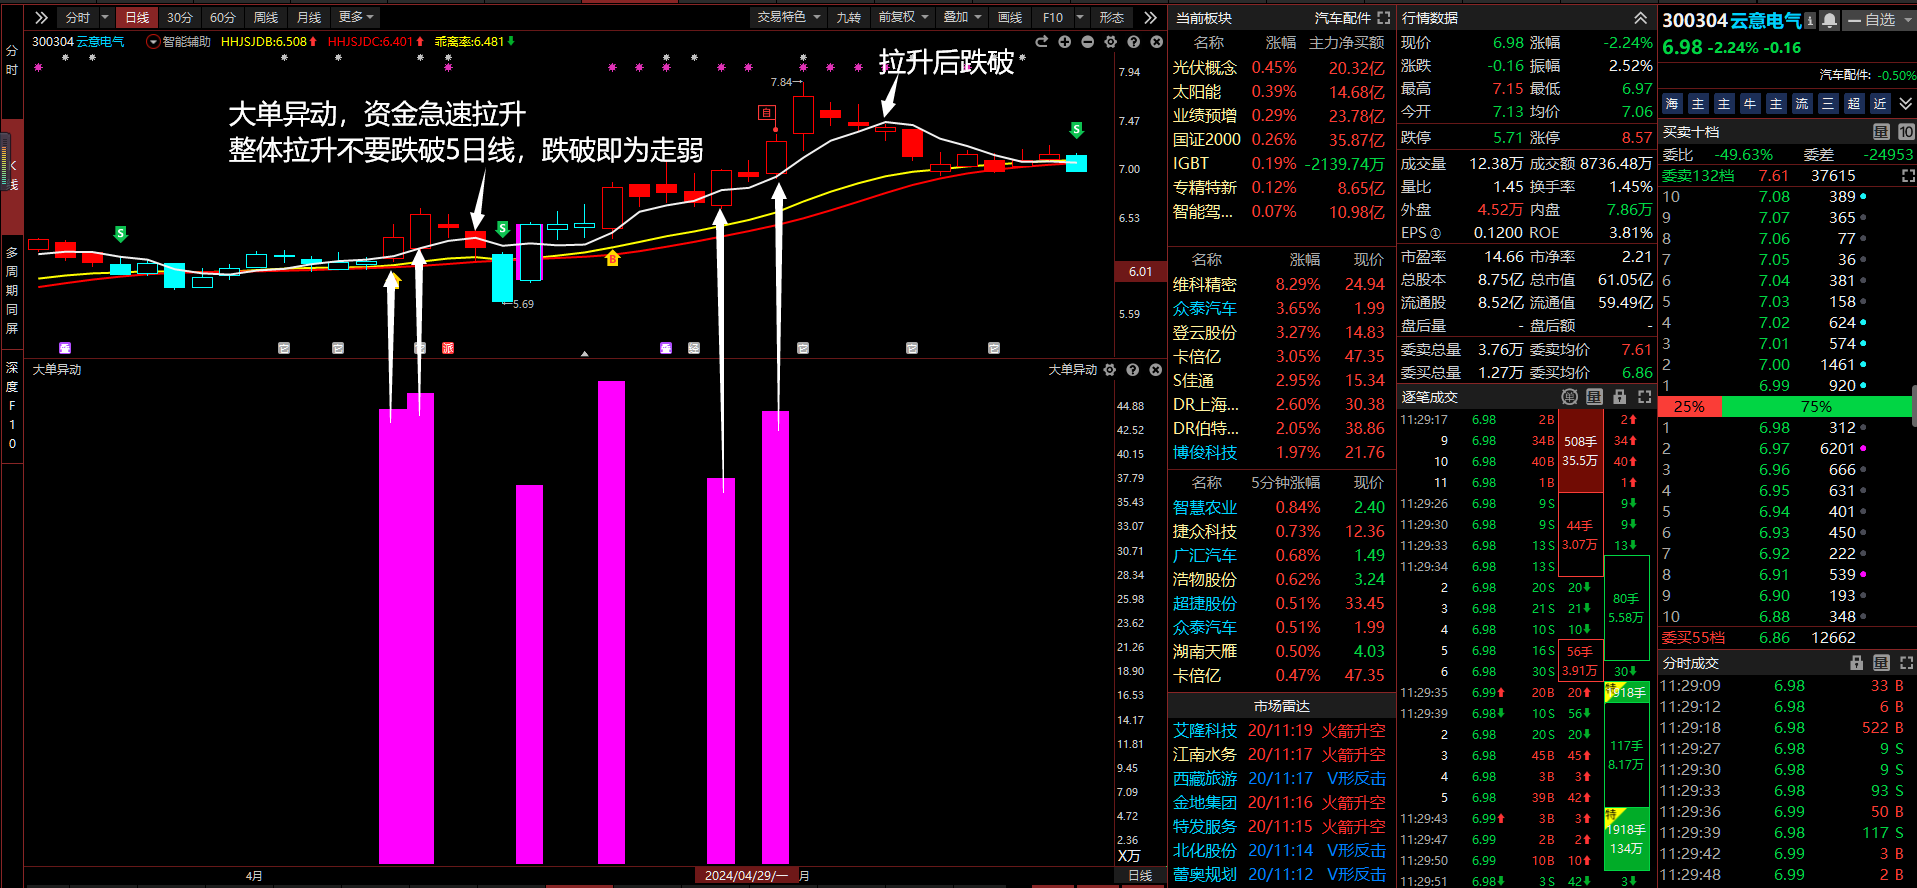Open the 前复权 adjustment dropdown

pos(903,17)
